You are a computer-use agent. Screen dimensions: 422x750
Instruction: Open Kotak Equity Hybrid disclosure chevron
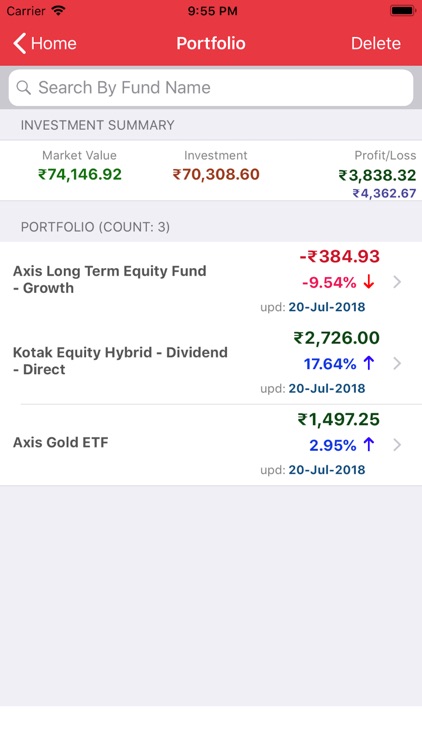click(397, 364)
